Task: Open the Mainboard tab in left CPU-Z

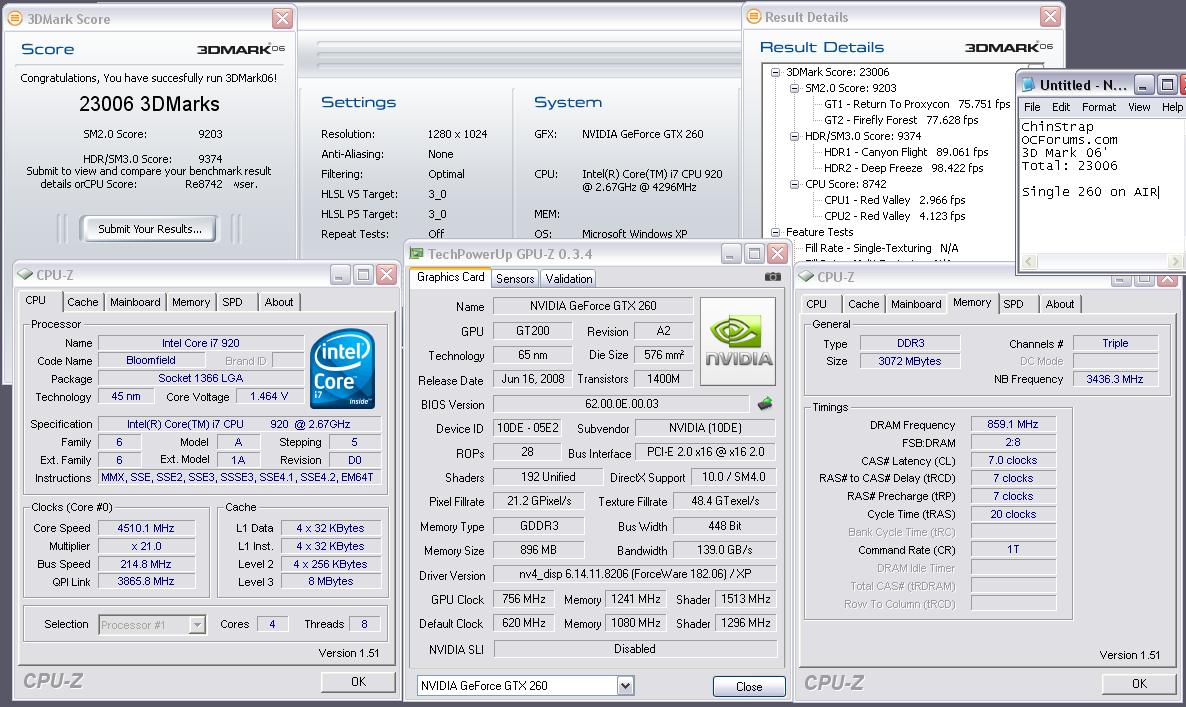Action: (x=135, y=302)
